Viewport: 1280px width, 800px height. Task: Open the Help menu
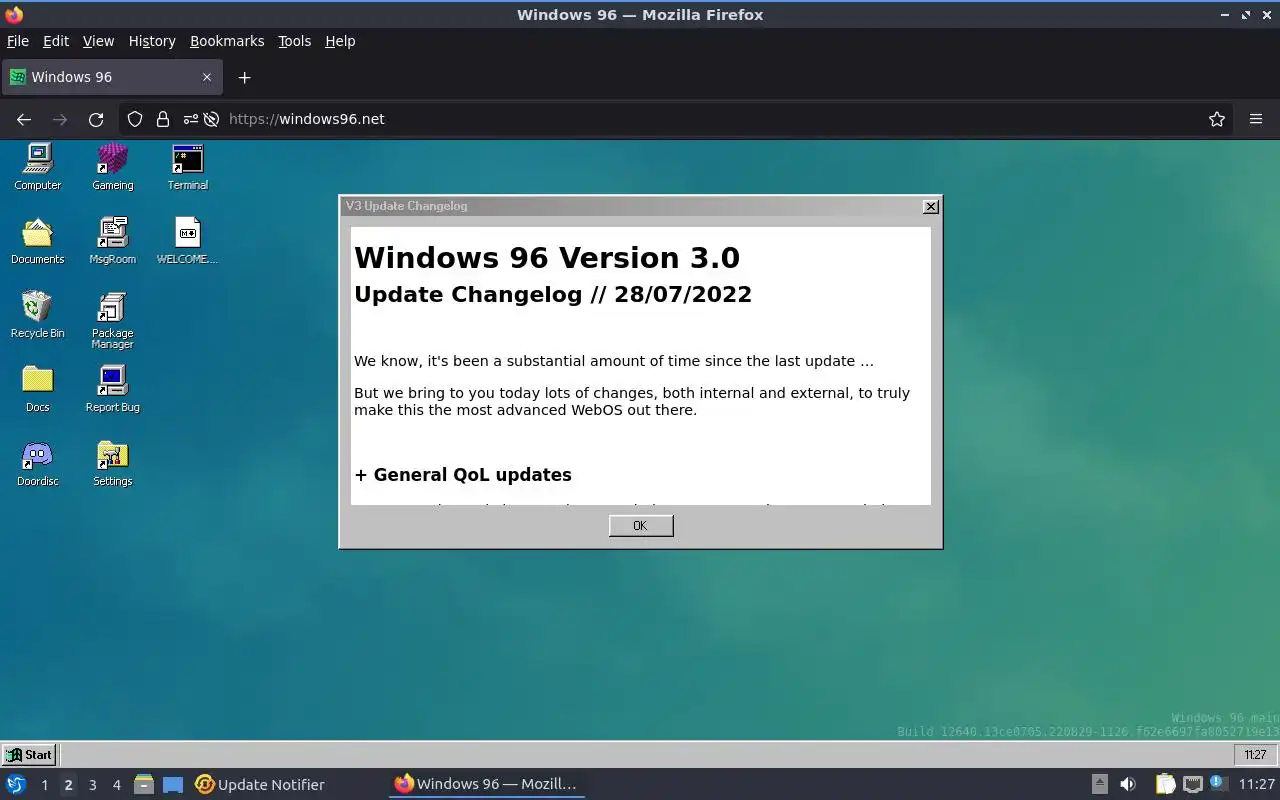point(340,41)
